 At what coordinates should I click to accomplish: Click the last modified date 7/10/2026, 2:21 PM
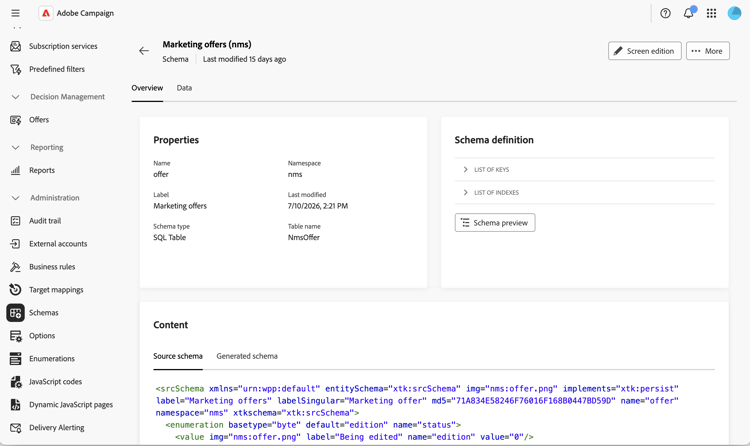pyautogui.click(x=318, y=206)
